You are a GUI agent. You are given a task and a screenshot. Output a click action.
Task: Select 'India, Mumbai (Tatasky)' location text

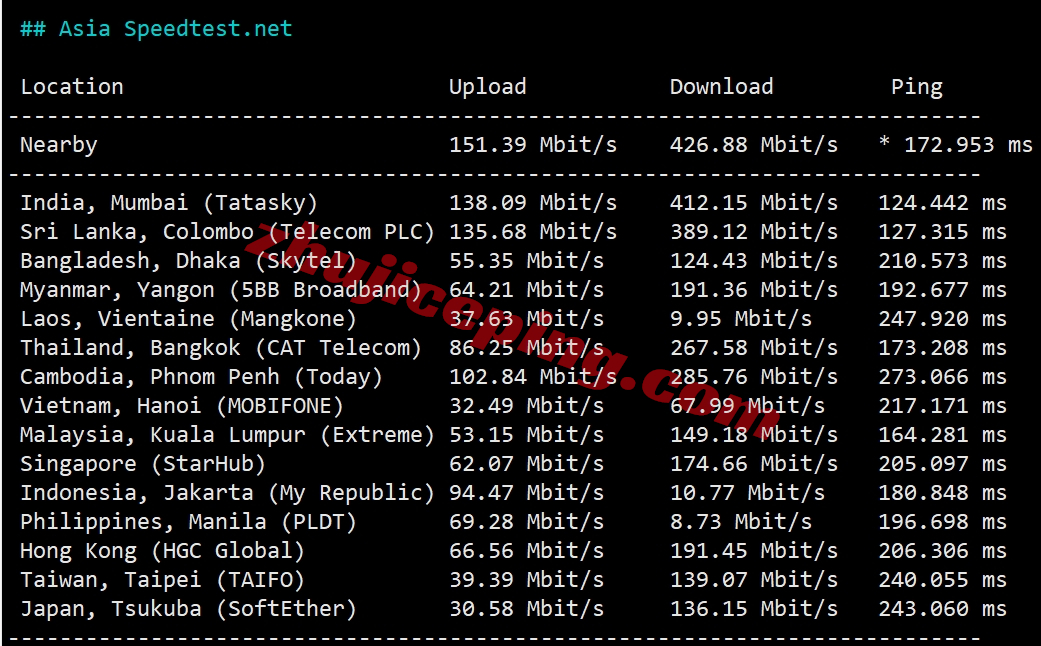[169, 202]
